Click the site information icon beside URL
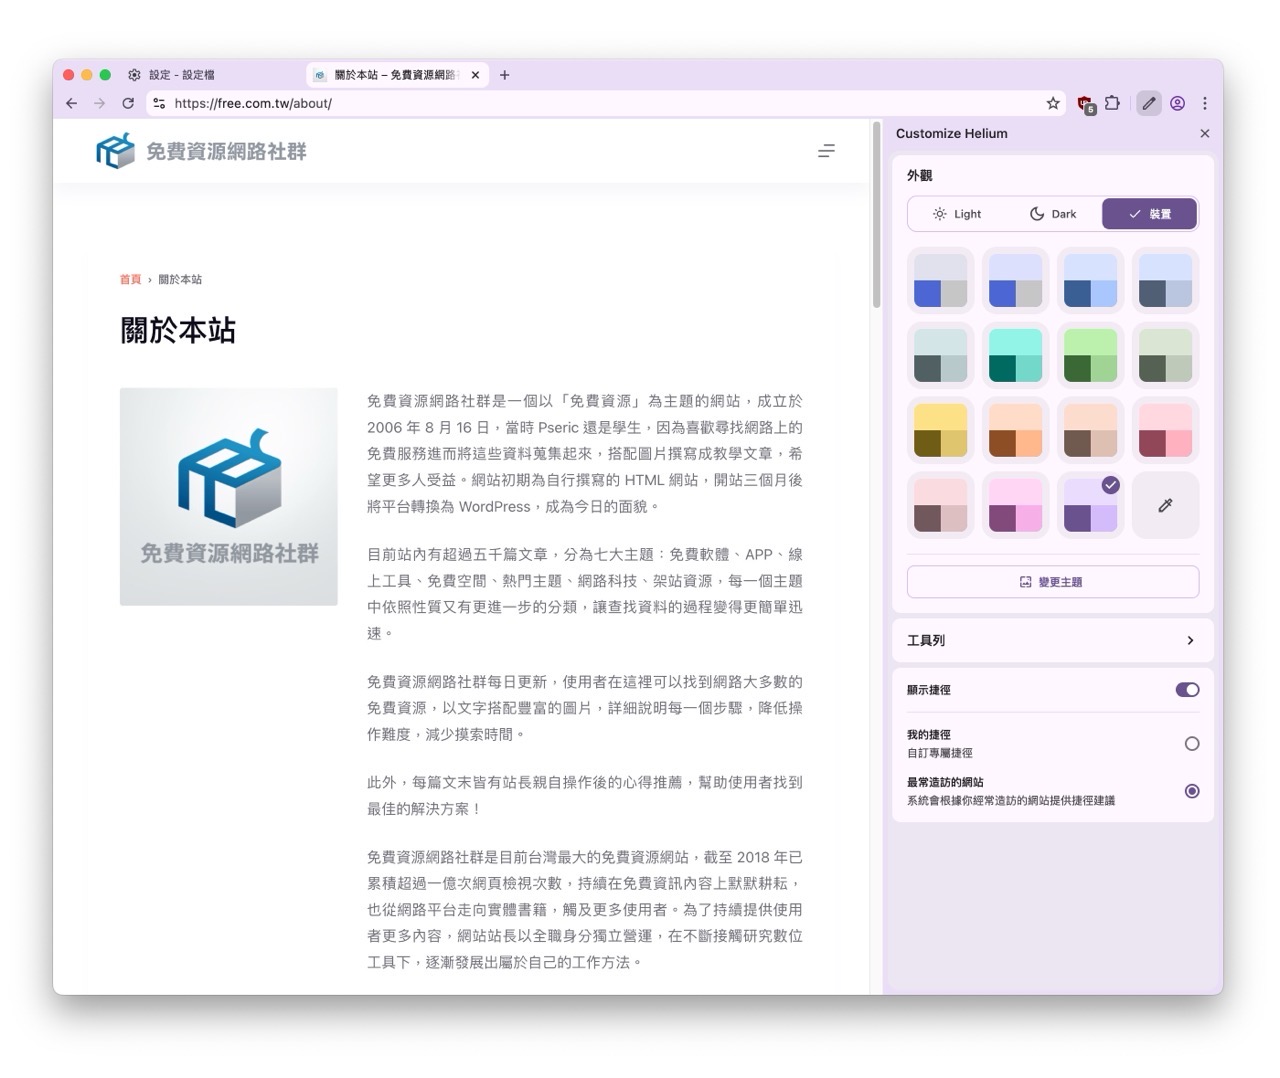The width and height of the screenshot is (1280, 1078). (159, 103)
